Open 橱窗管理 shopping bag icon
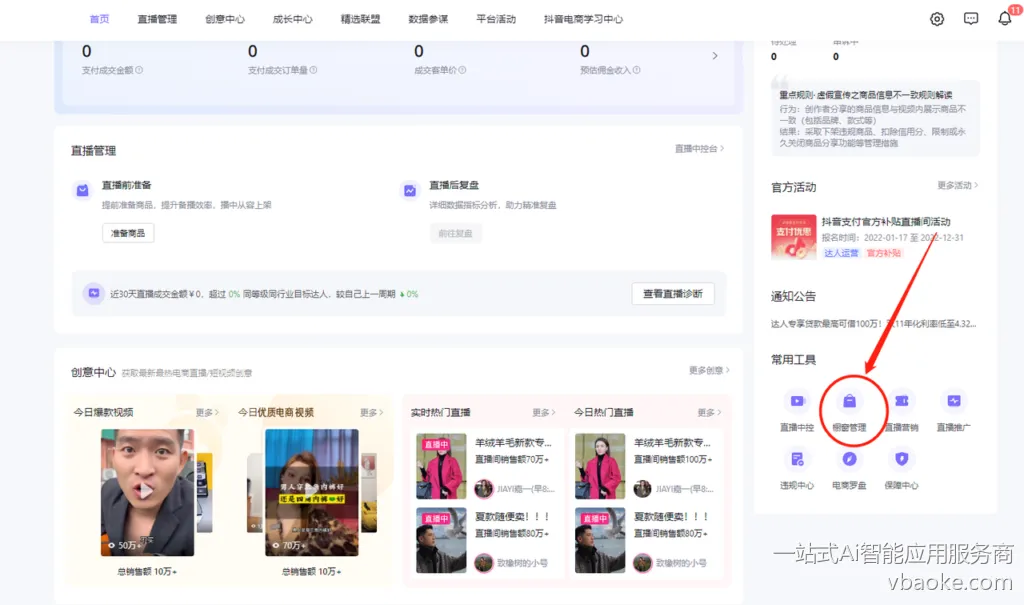1024x605 pixels. [x=849, y=401]
